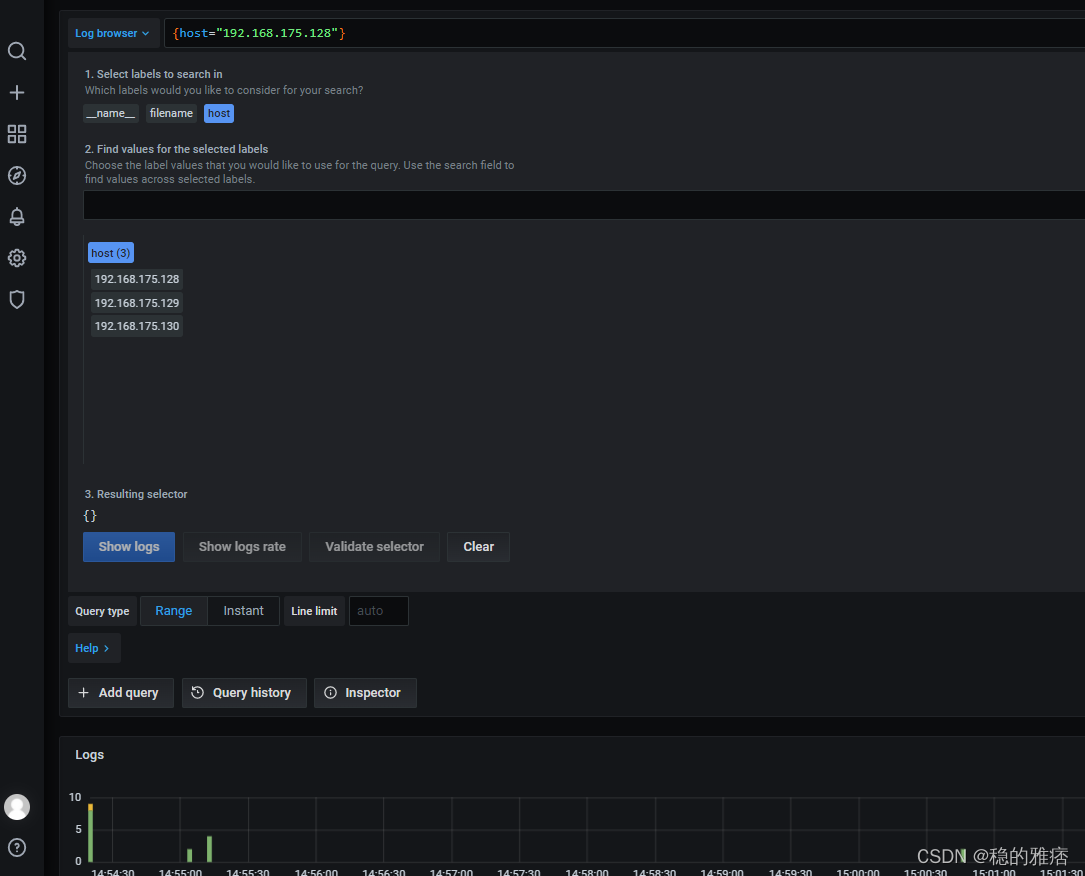Expand the Help section

[x=94, y=648]
